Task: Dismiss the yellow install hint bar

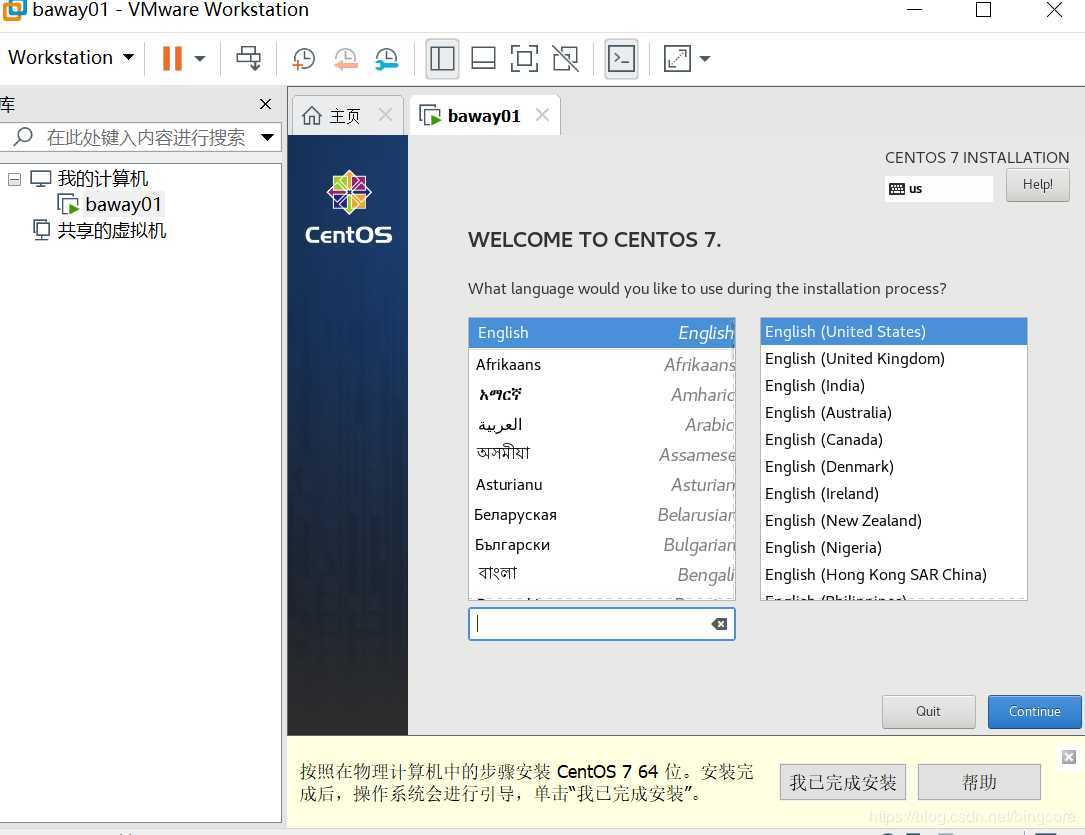Action: coord(1068,757)
